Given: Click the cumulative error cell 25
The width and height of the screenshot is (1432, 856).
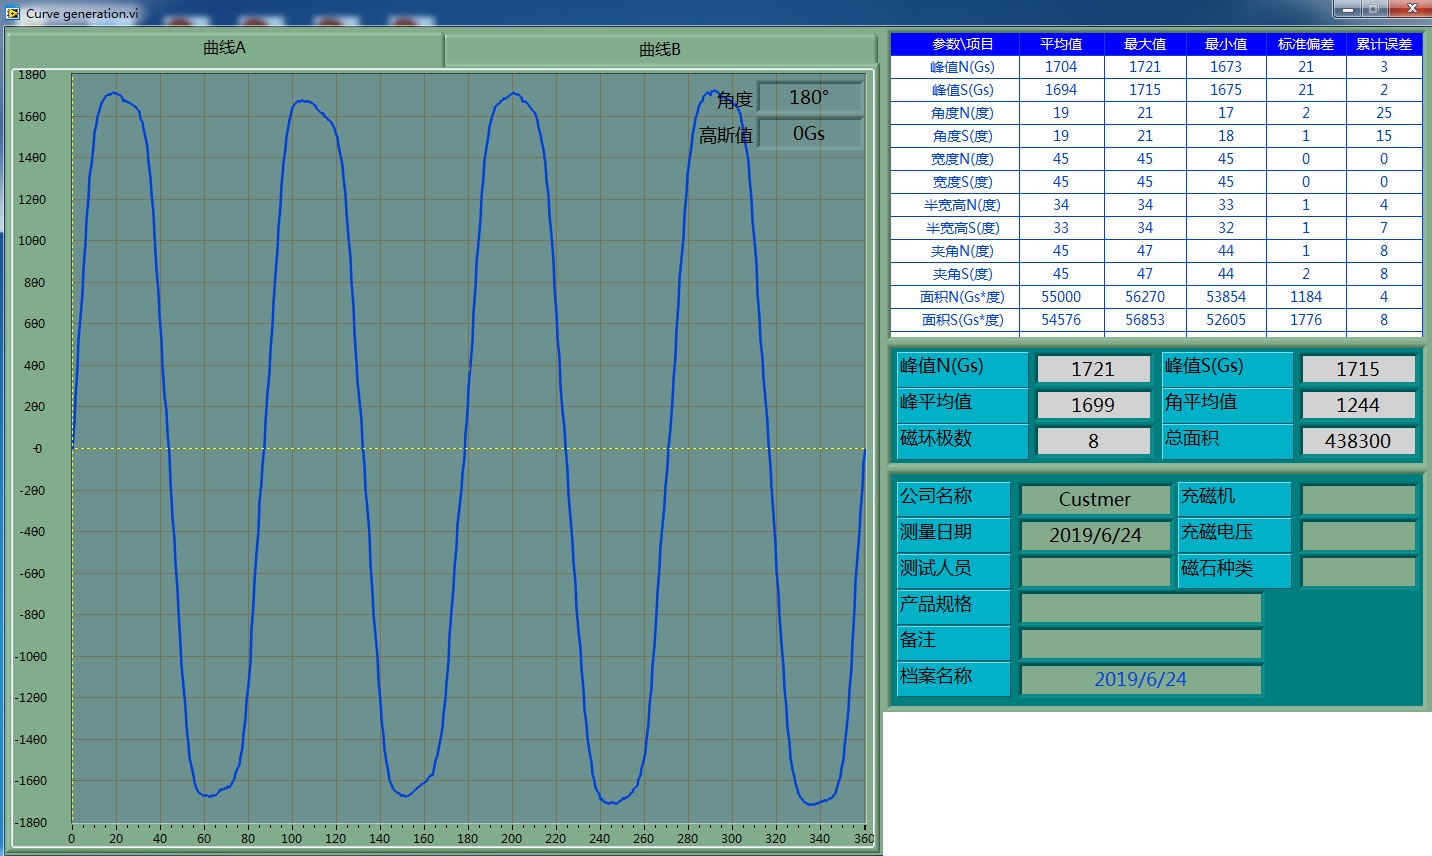Looking at the screenshot, I should [x=1384, y=113].
